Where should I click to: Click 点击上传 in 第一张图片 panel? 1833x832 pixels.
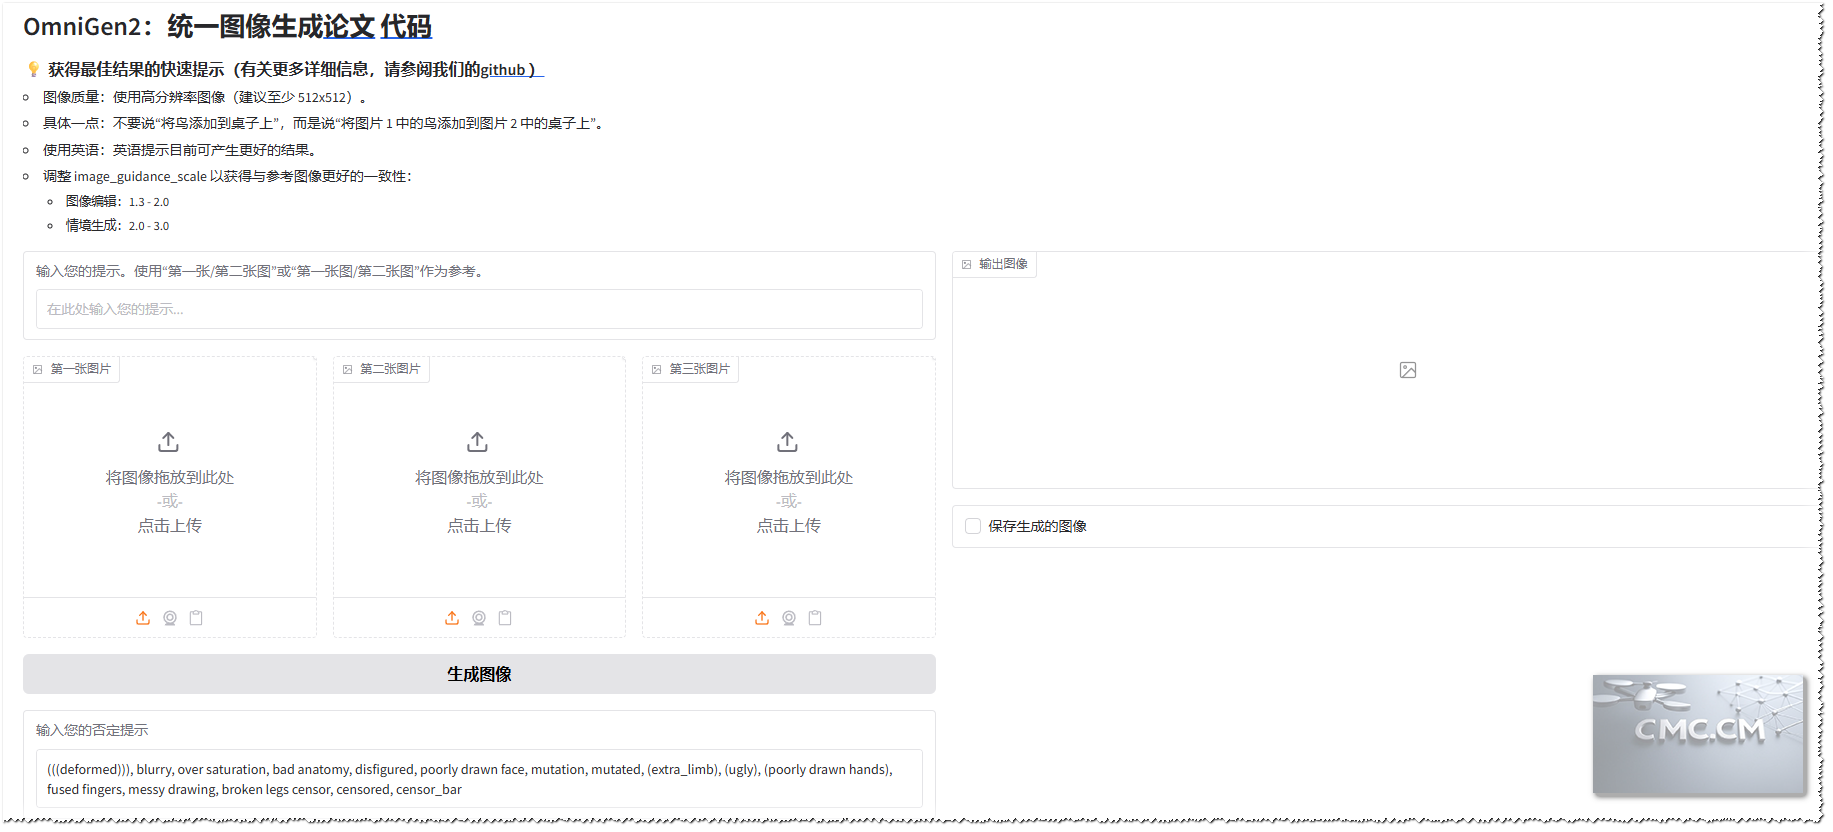click(169, 526)
